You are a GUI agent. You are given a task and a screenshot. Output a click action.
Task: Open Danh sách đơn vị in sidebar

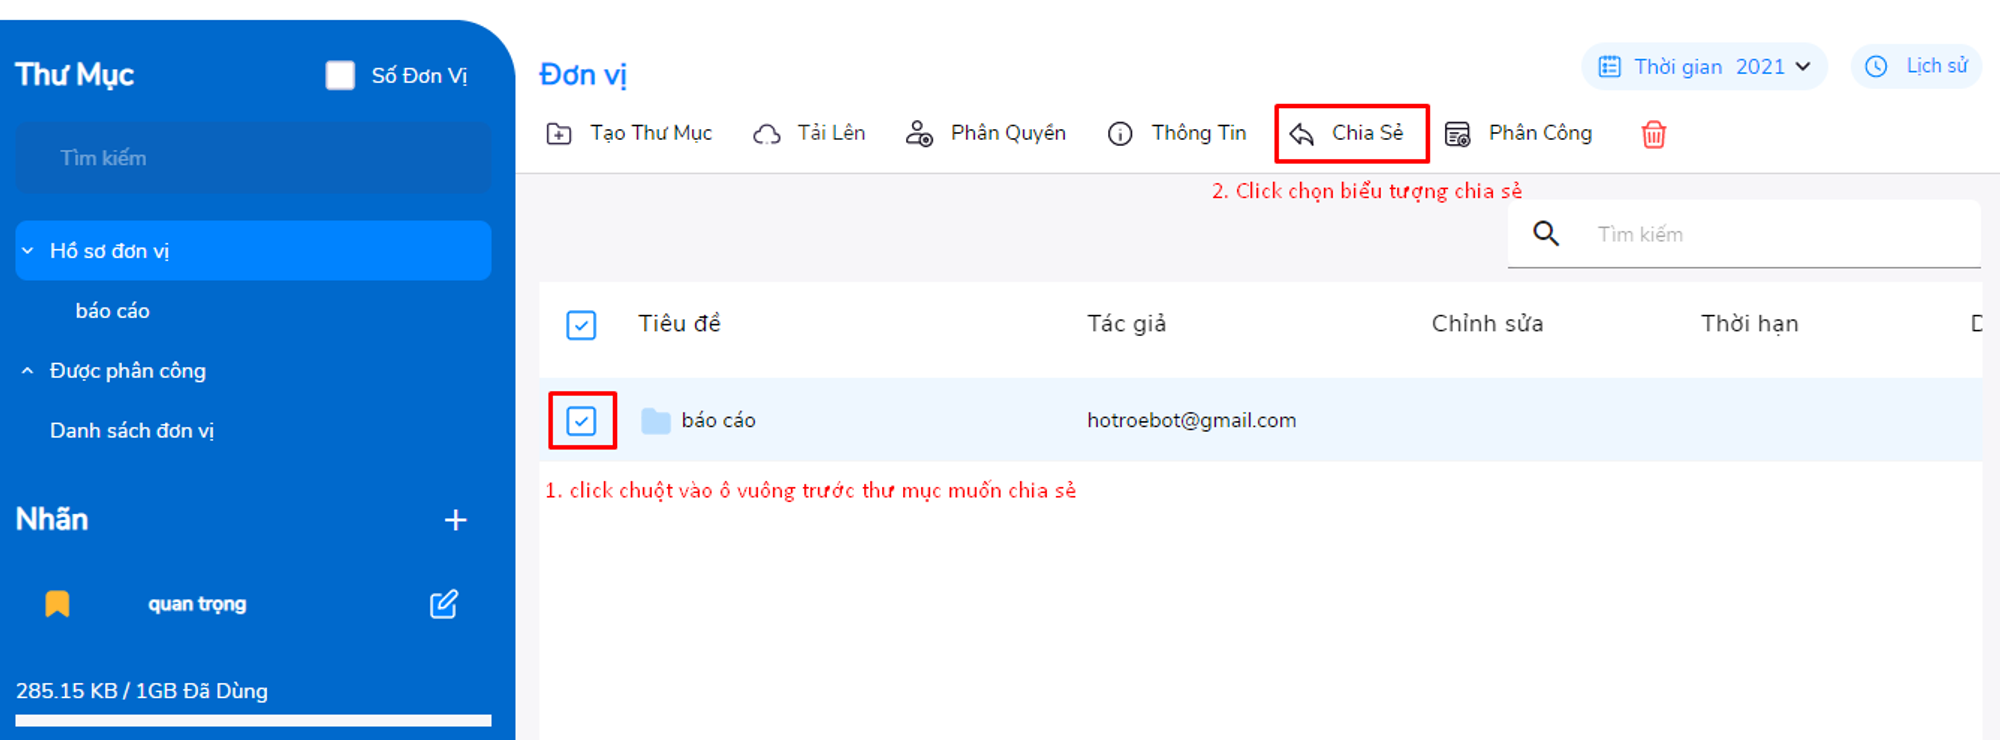[132, 431]
